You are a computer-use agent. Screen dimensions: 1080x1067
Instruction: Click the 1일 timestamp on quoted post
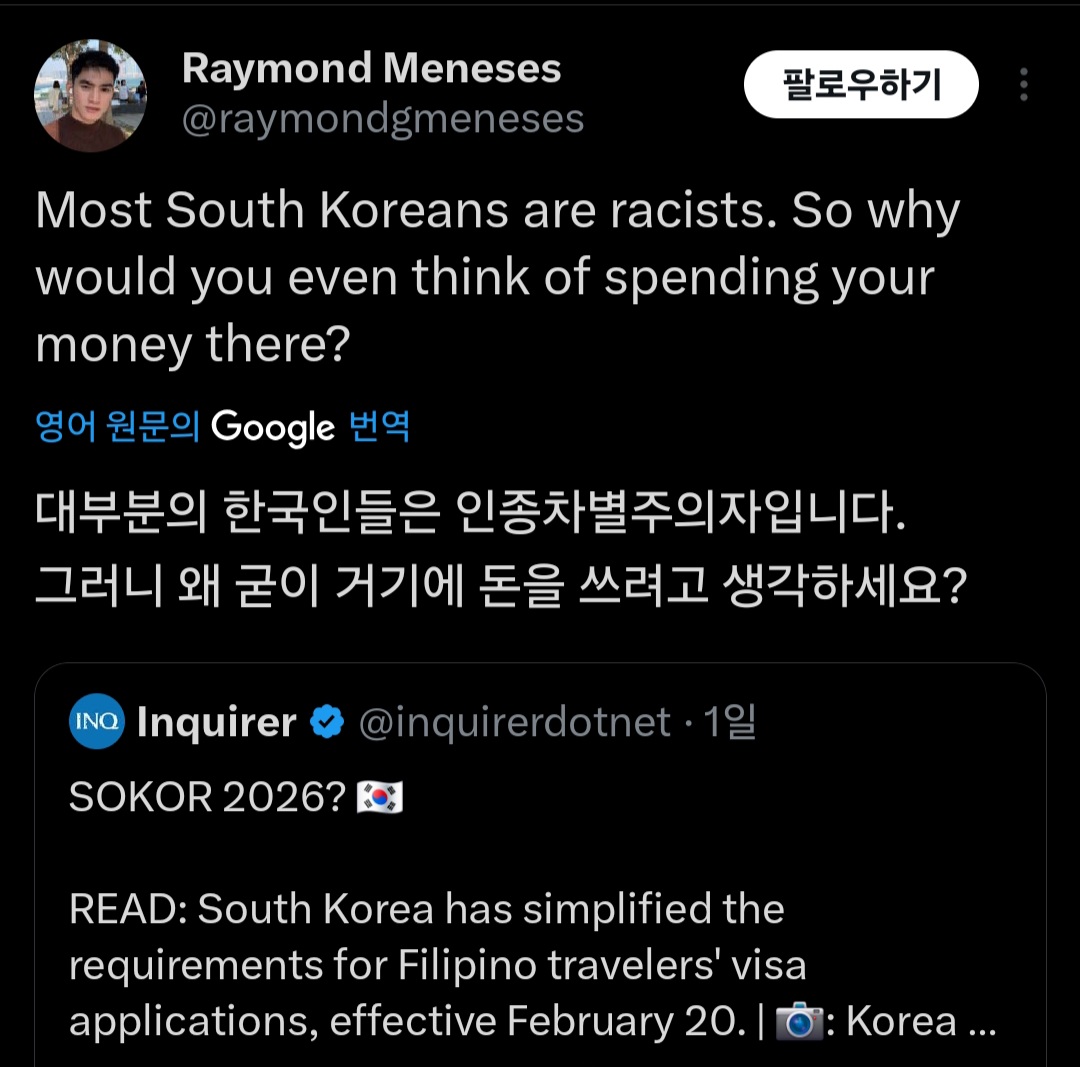click(x=729, y=722)
